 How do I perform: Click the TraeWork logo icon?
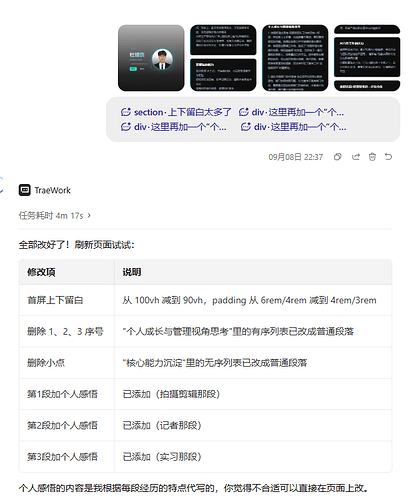point(25,190)
